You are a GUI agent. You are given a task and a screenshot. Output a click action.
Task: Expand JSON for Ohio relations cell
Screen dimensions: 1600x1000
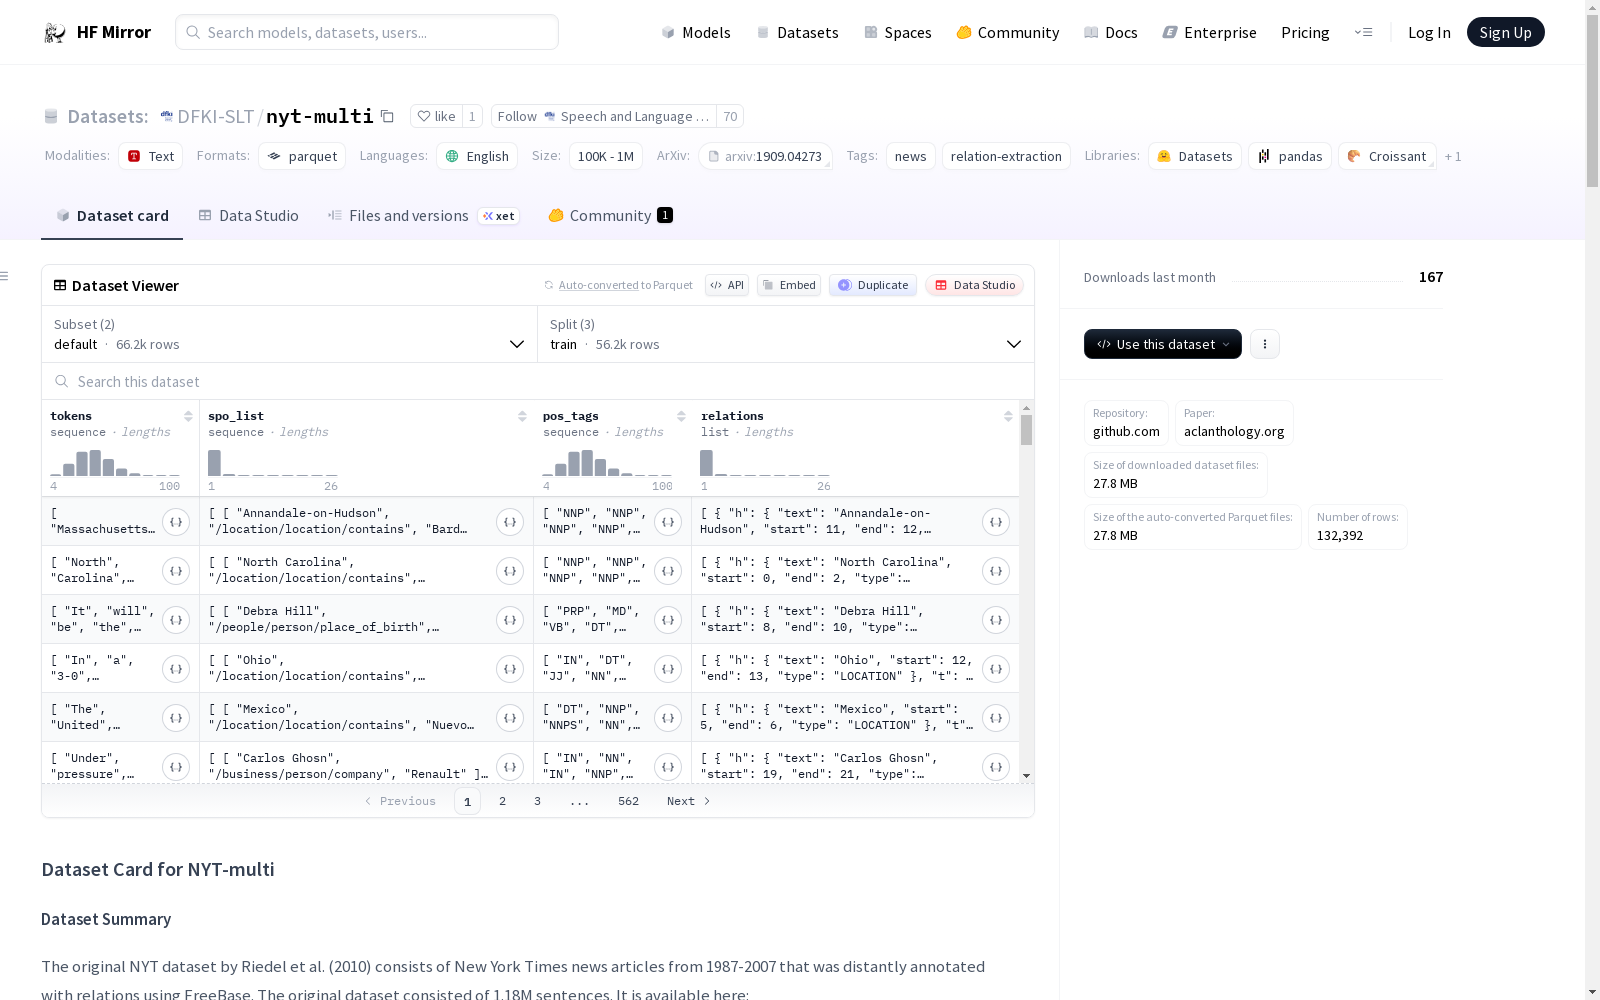(996, 669)
